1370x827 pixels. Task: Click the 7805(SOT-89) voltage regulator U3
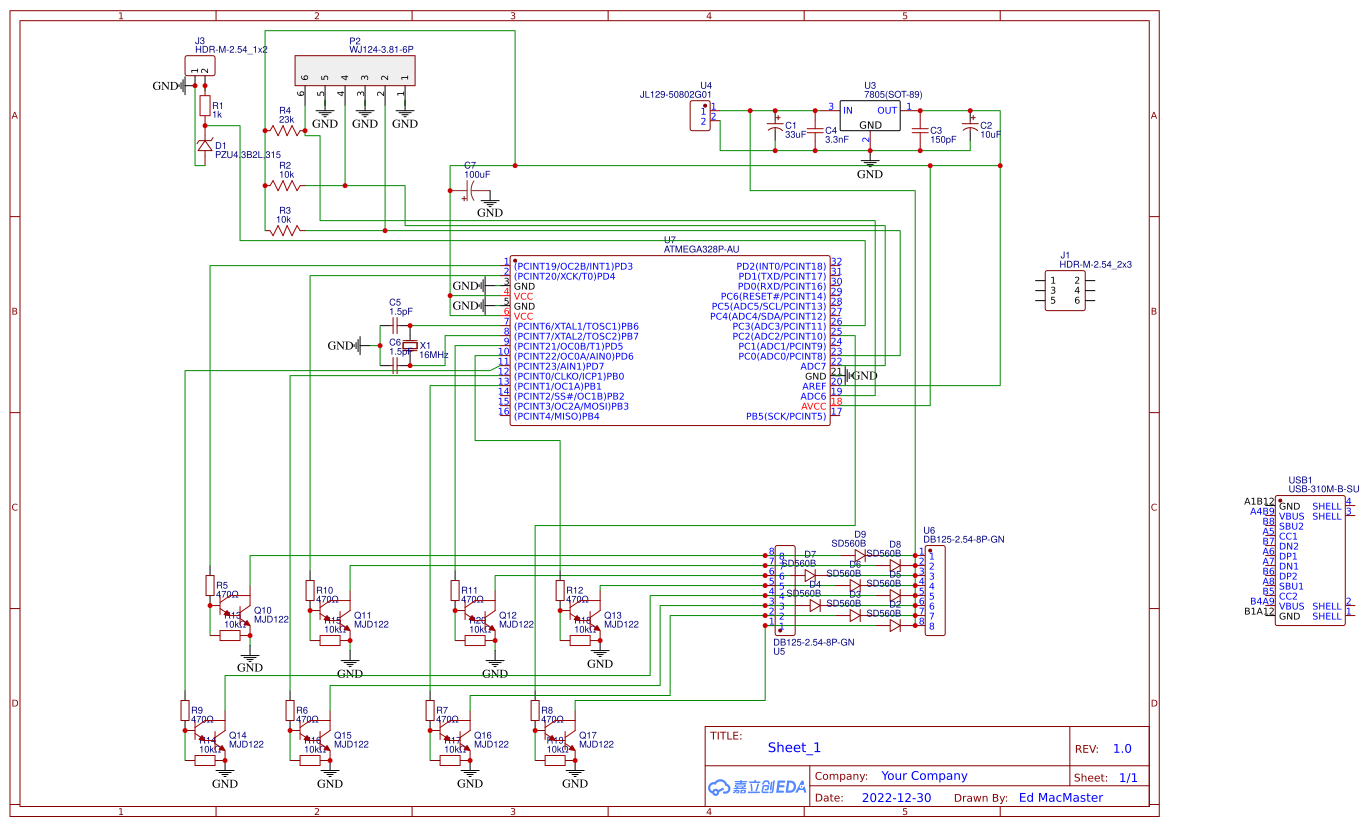pos(870,115)
